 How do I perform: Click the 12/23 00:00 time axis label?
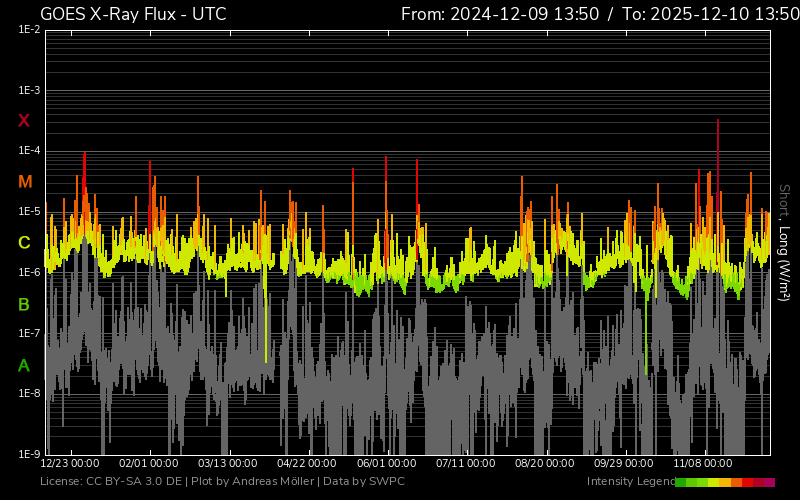(x=70, y=464)
